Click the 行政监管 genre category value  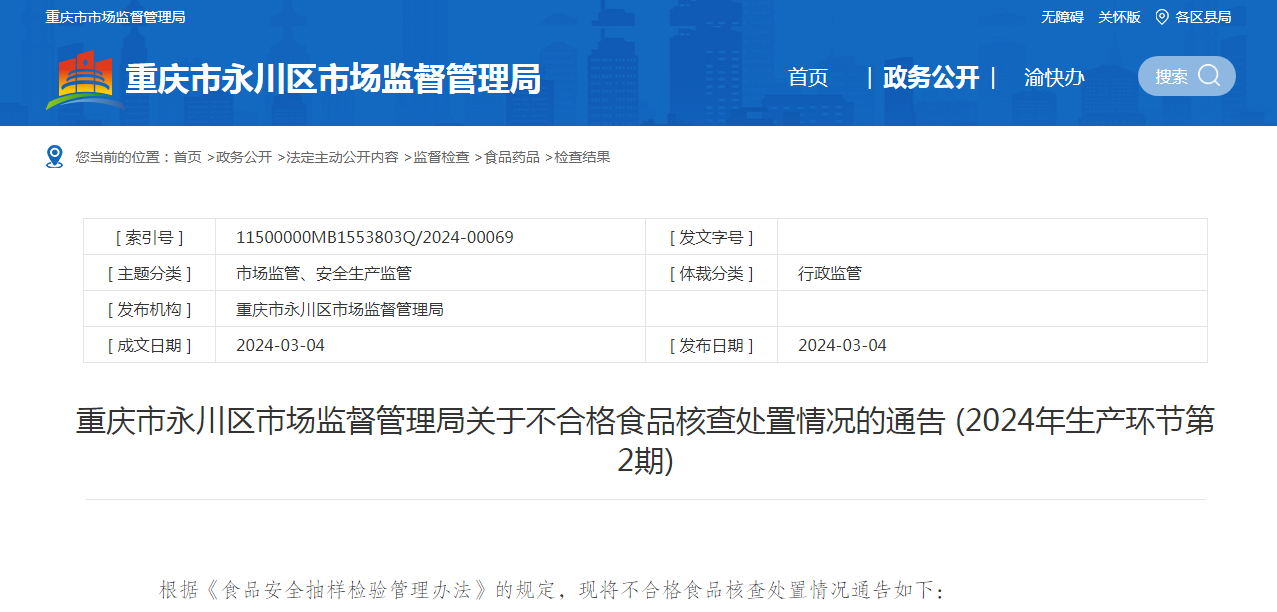pos(829,273)
